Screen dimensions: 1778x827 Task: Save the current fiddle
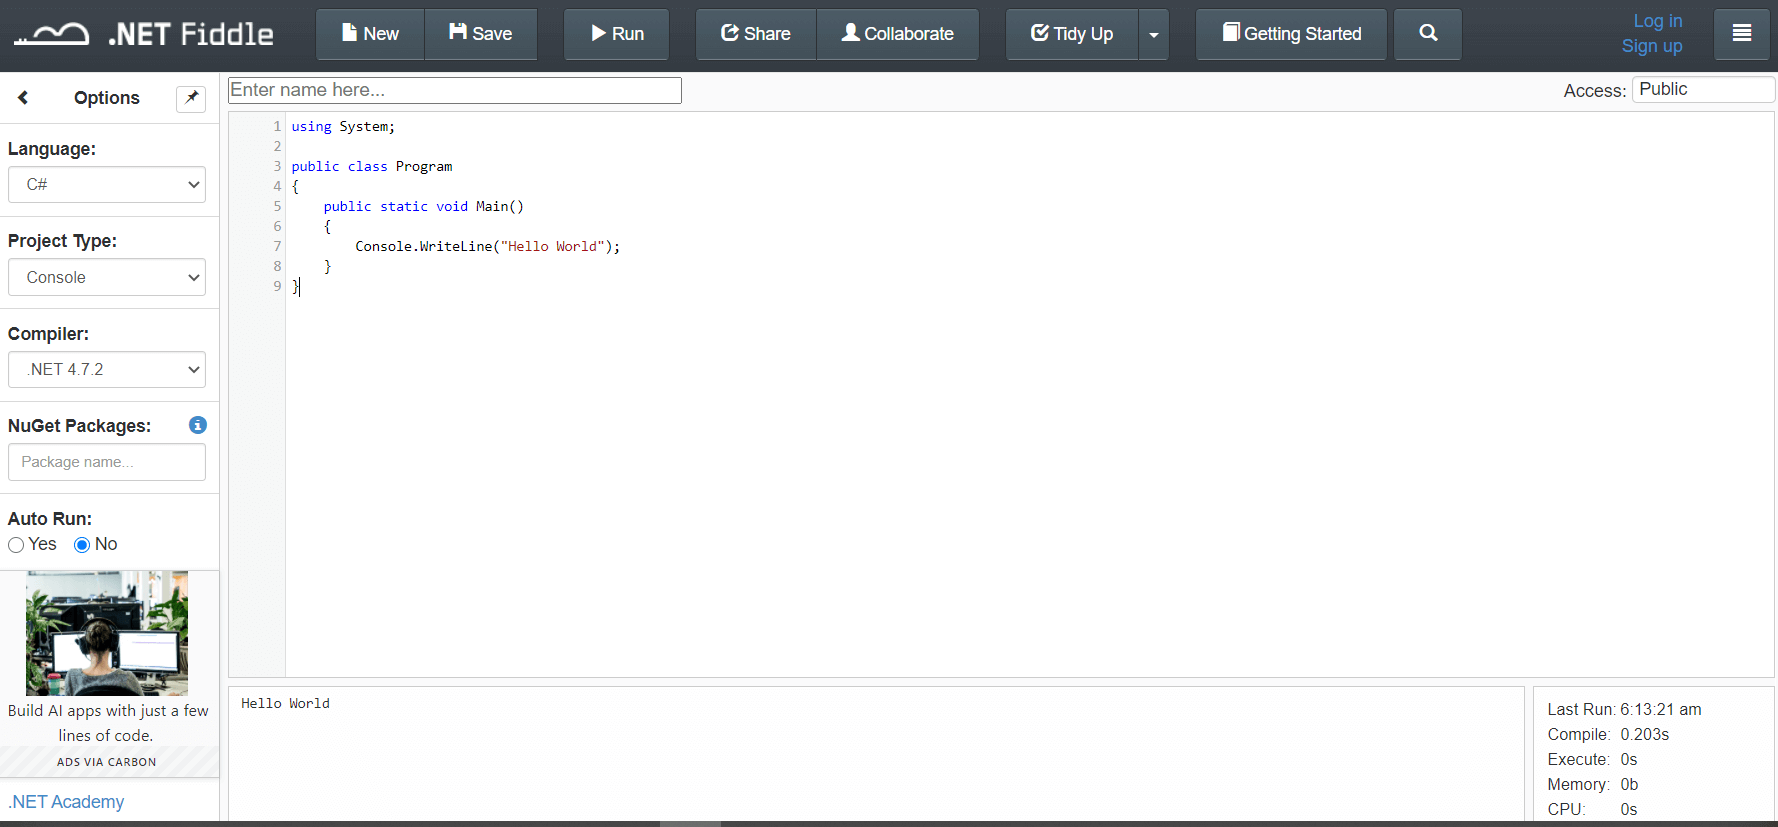tap(481, 34)
